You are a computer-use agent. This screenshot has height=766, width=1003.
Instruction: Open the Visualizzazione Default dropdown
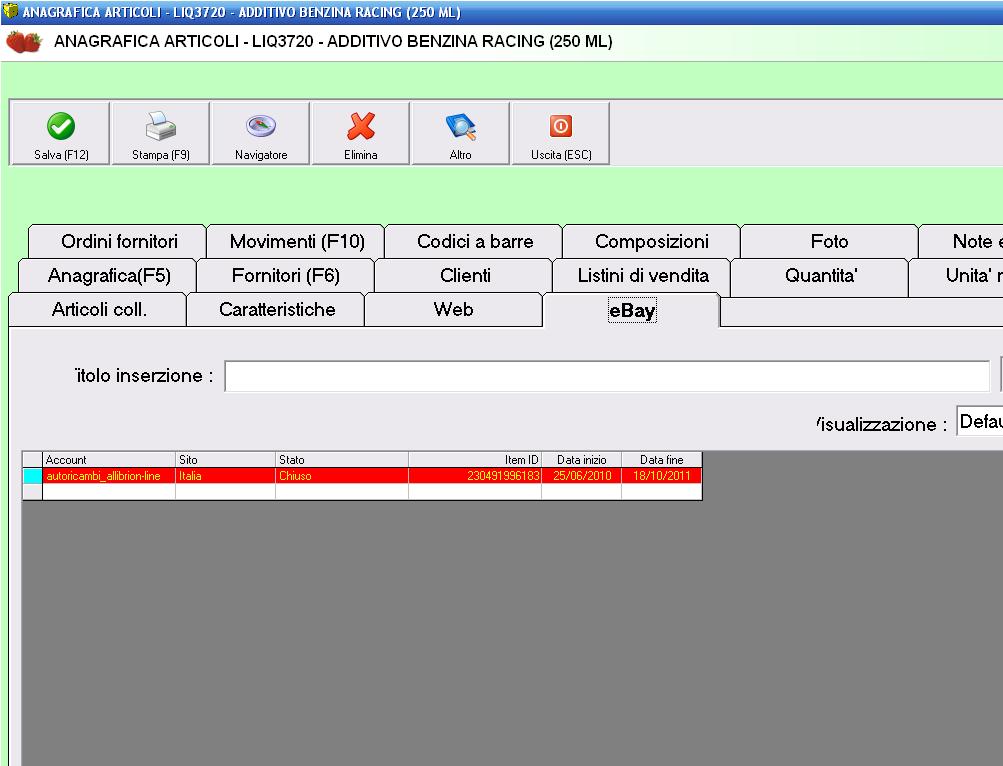click(979, 421)
